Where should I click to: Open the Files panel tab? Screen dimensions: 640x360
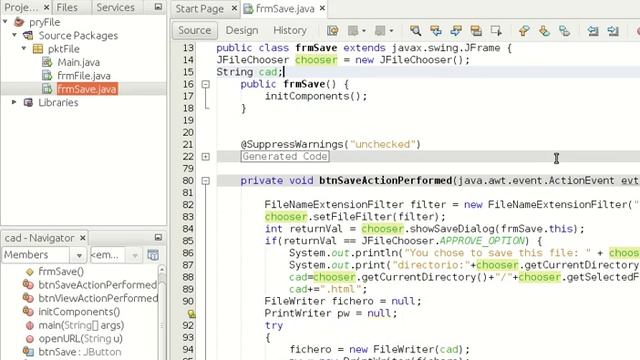[x=67, y=7]
